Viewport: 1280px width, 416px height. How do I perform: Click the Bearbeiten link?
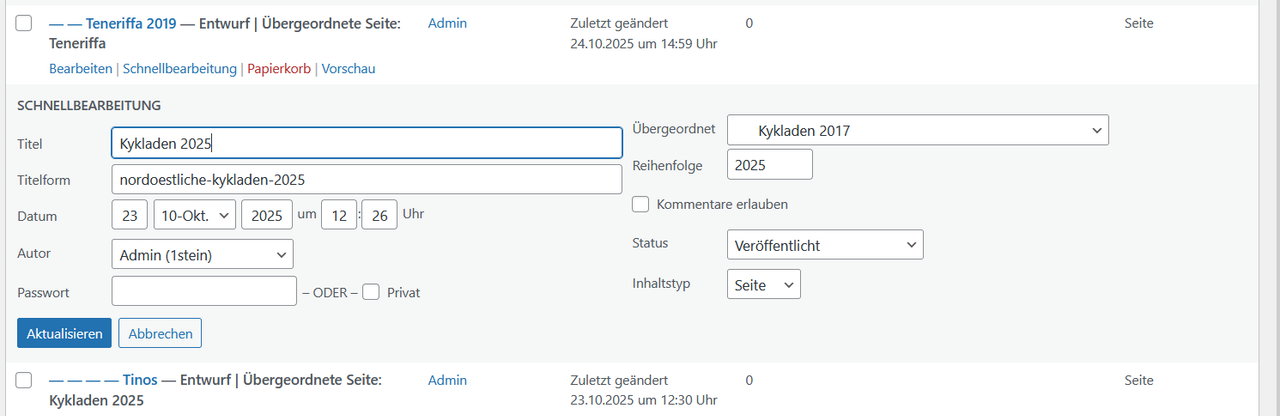point(80,69)
